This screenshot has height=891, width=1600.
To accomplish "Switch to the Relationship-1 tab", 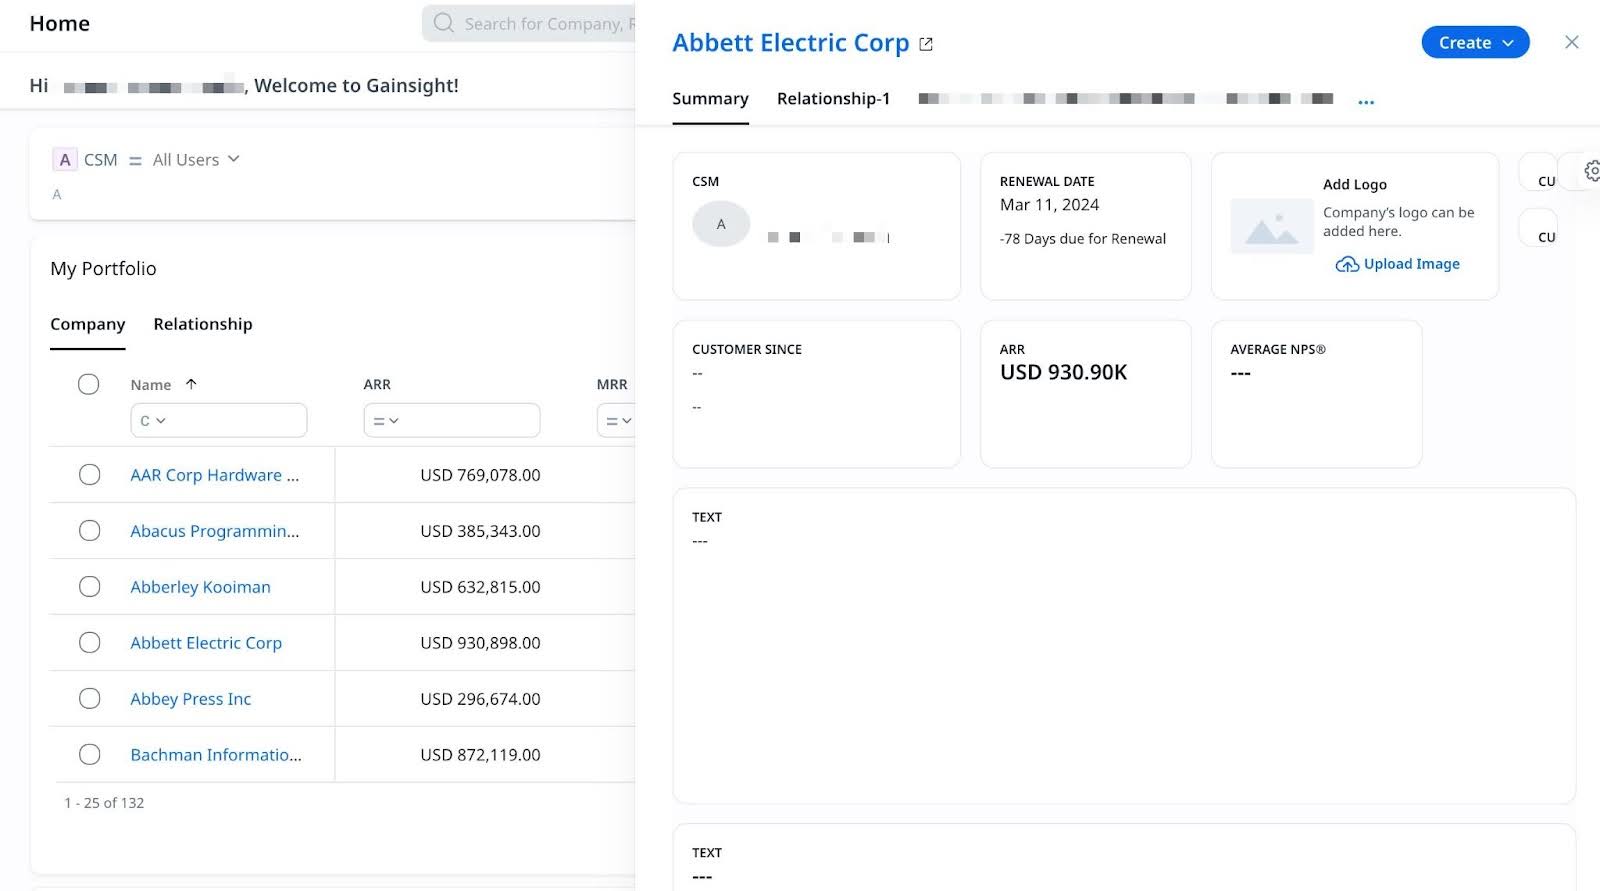I will pos(833,99).
